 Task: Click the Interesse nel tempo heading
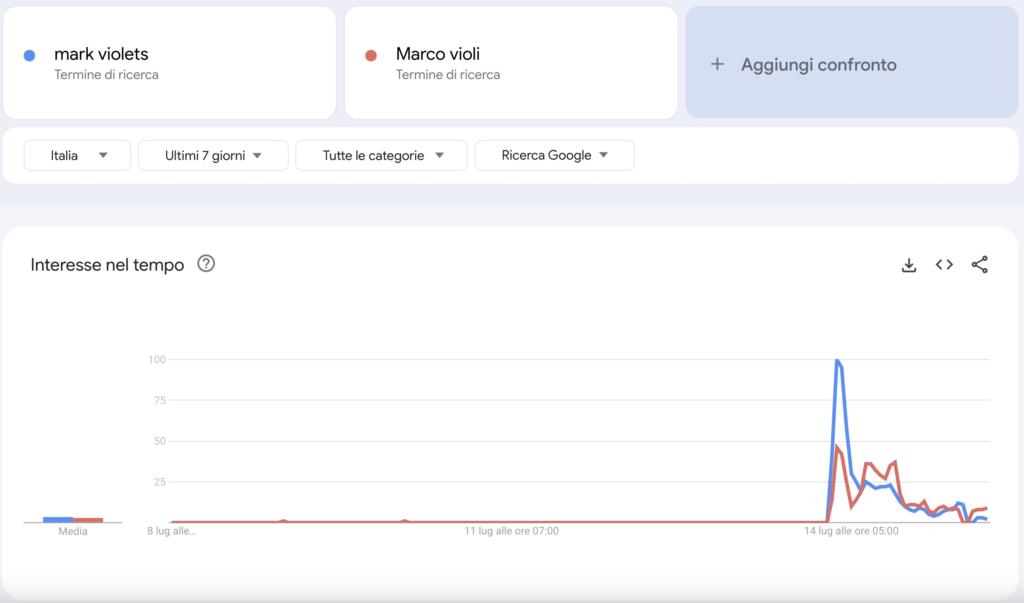pos(107,265)
